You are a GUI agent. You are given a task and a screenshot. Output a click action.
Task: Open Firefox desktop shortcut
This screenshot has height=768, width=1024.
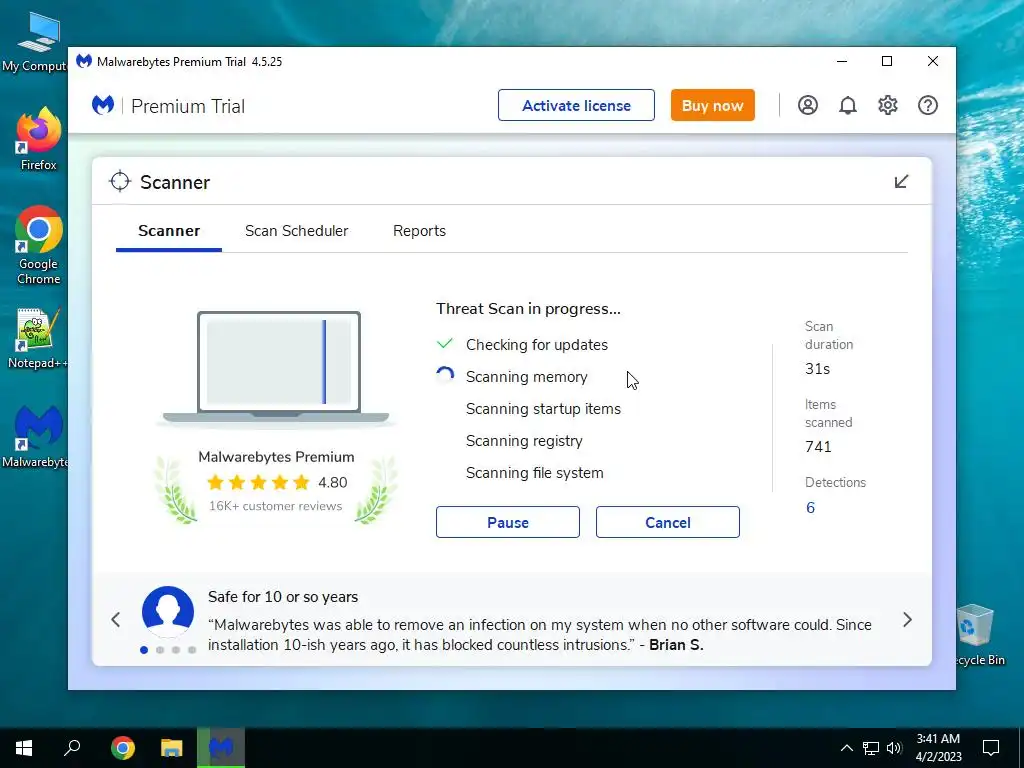tap(38, 139)
